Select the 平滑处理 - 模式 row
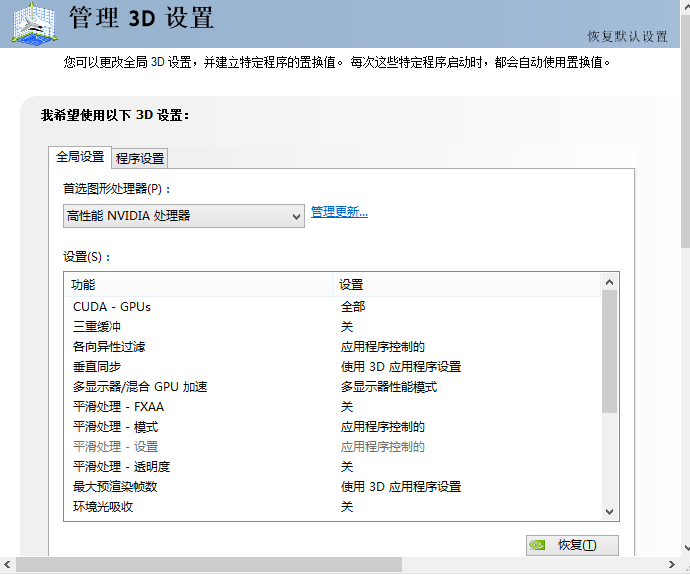Image resolution: width=690 pixels, height=575 pixels. pyautogui.click(x=333, y=427)
